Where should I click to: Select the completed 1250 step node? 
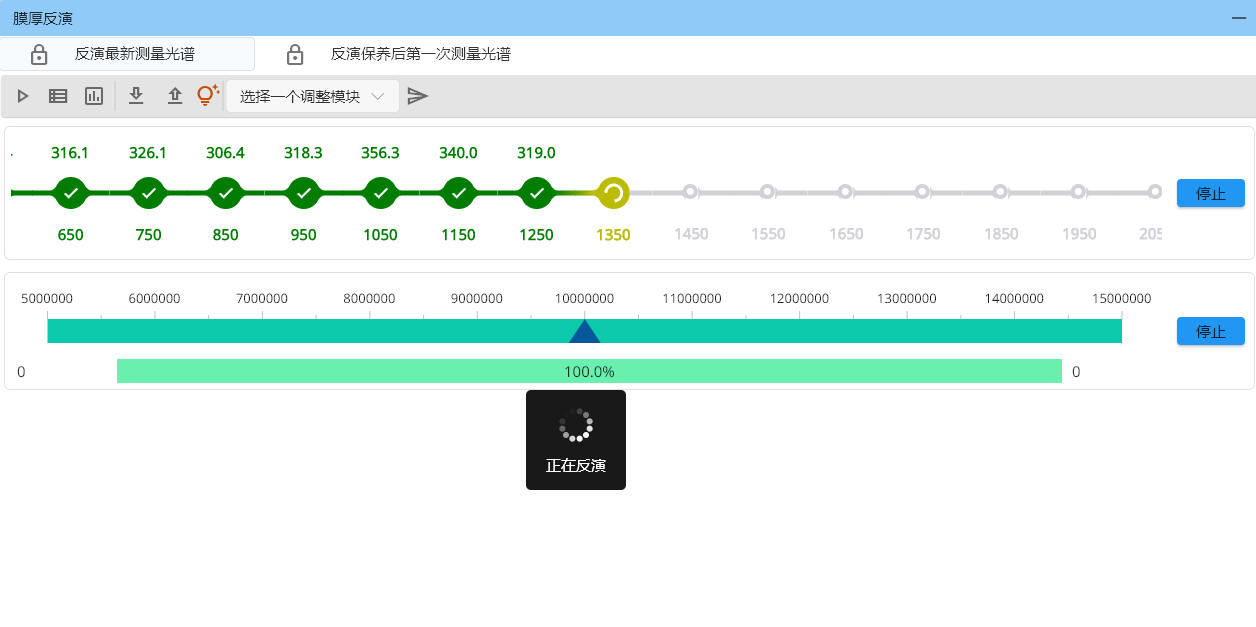537,193
